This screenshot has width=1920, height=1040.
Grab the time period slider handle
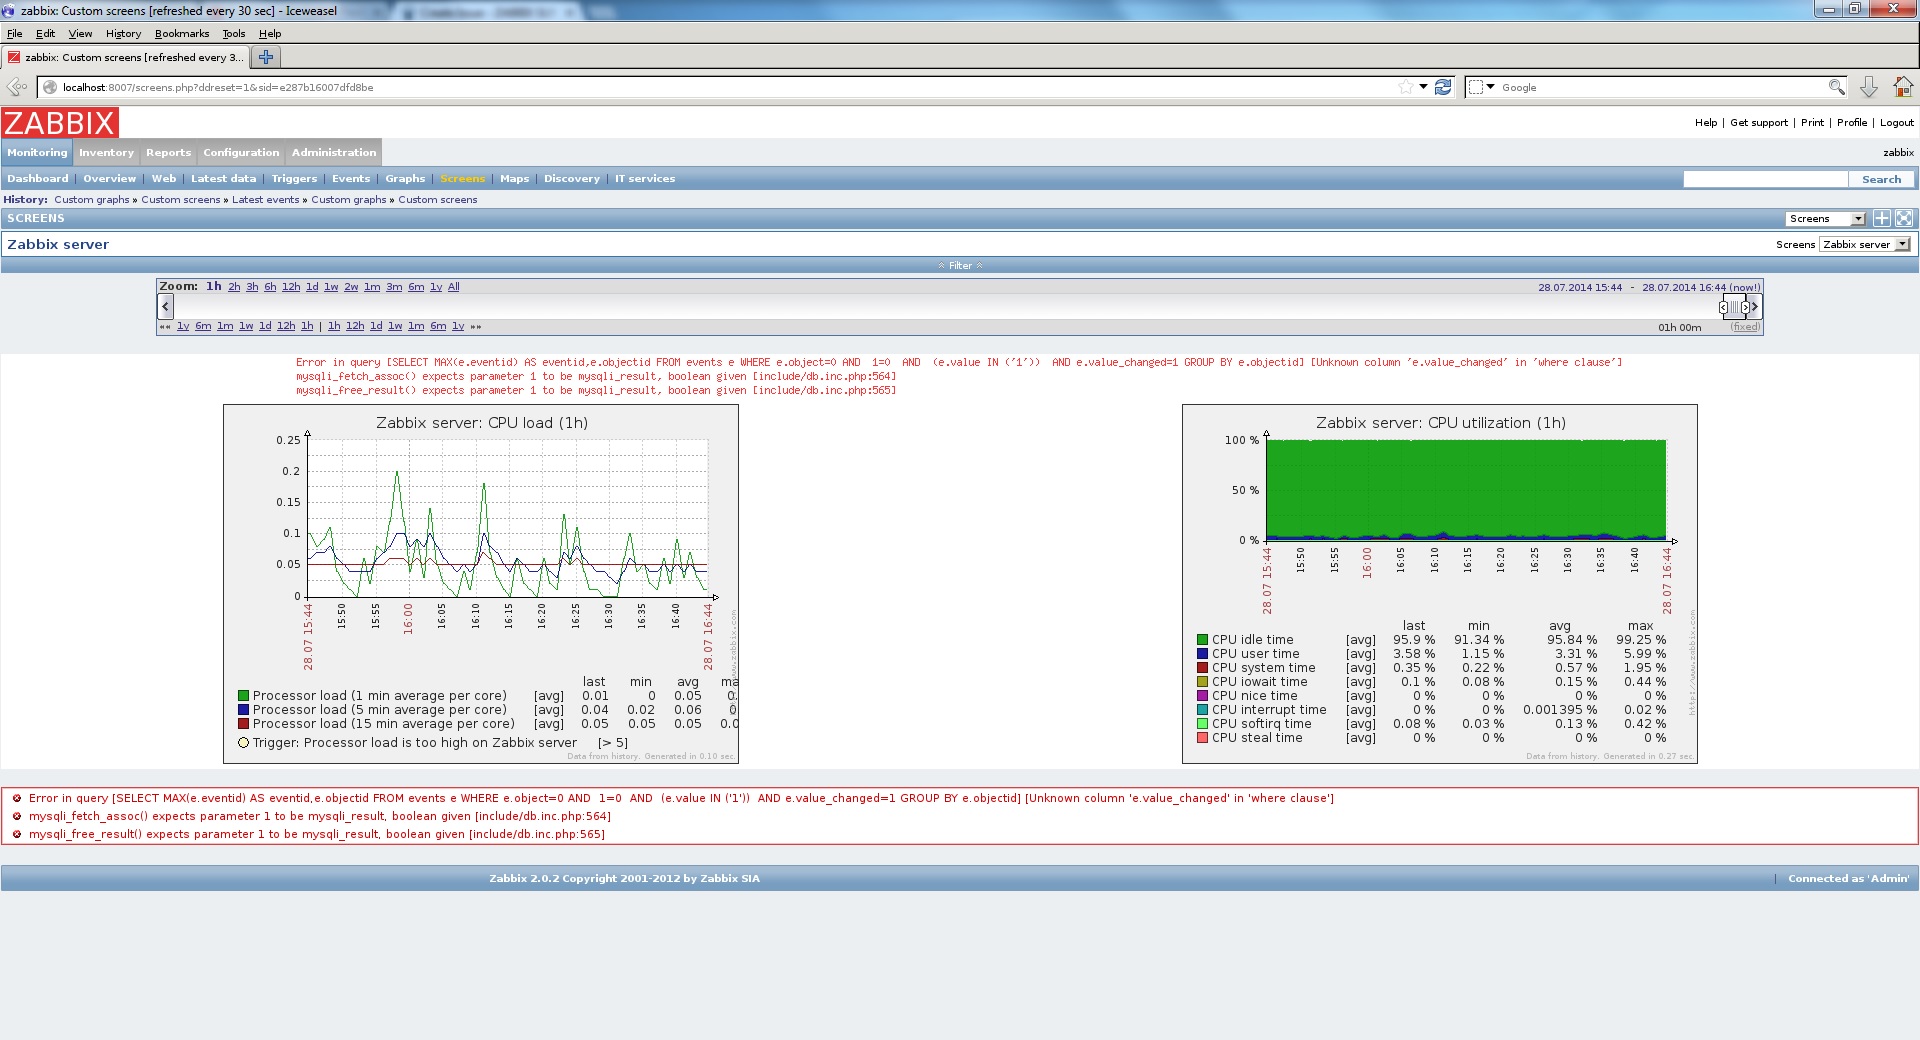point(1734,307)
